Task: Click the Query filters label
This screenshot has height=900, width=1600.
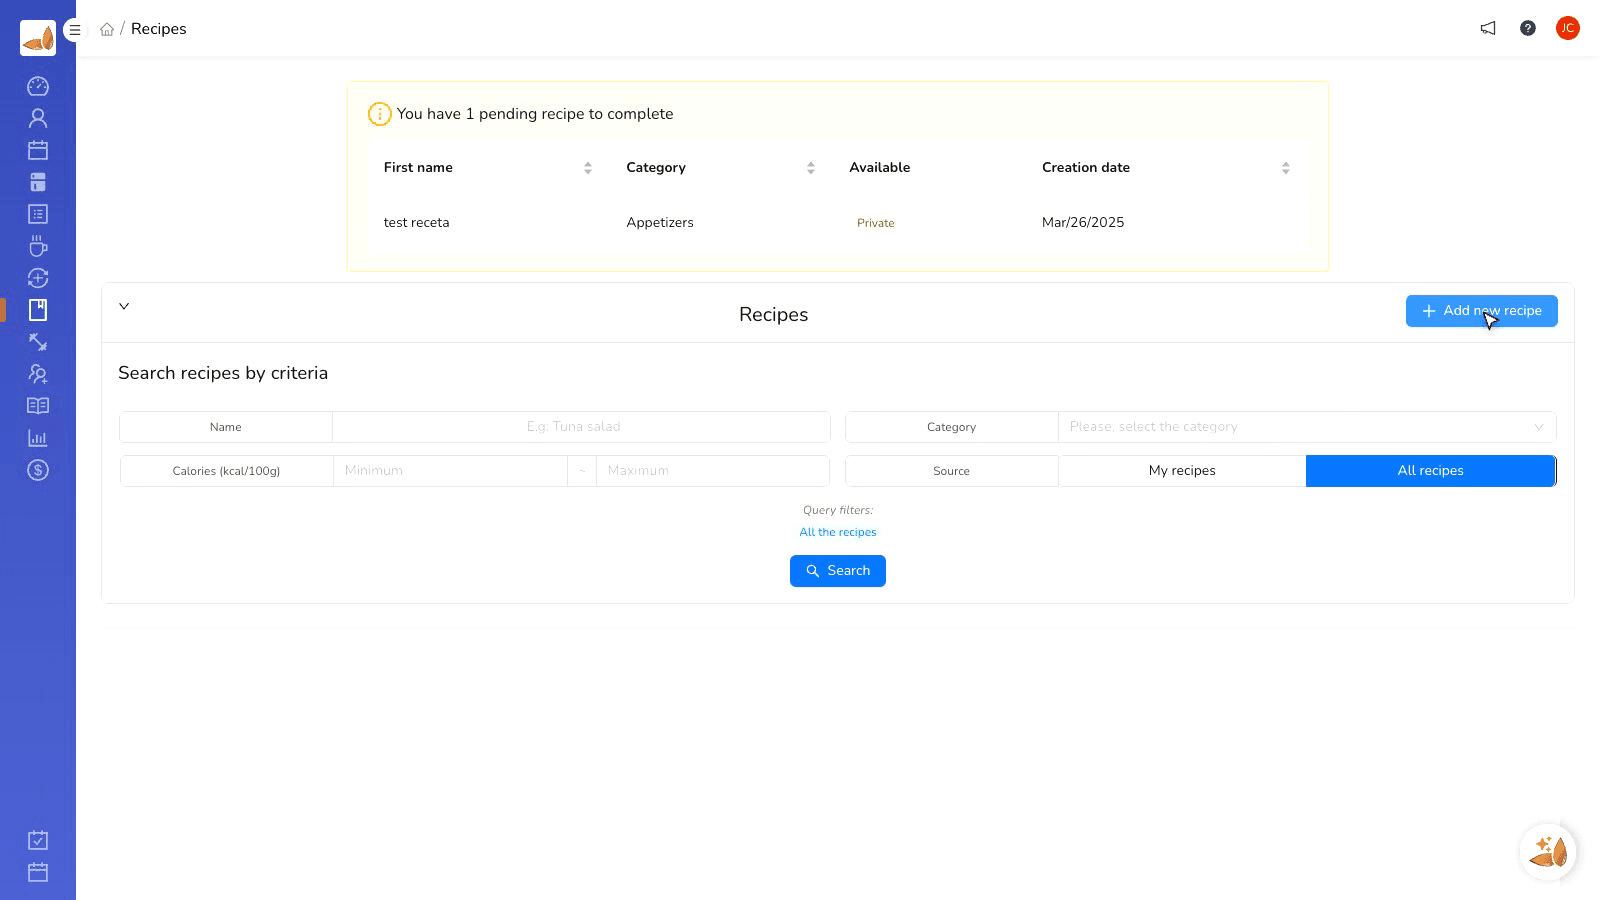Action: [838, 510]
